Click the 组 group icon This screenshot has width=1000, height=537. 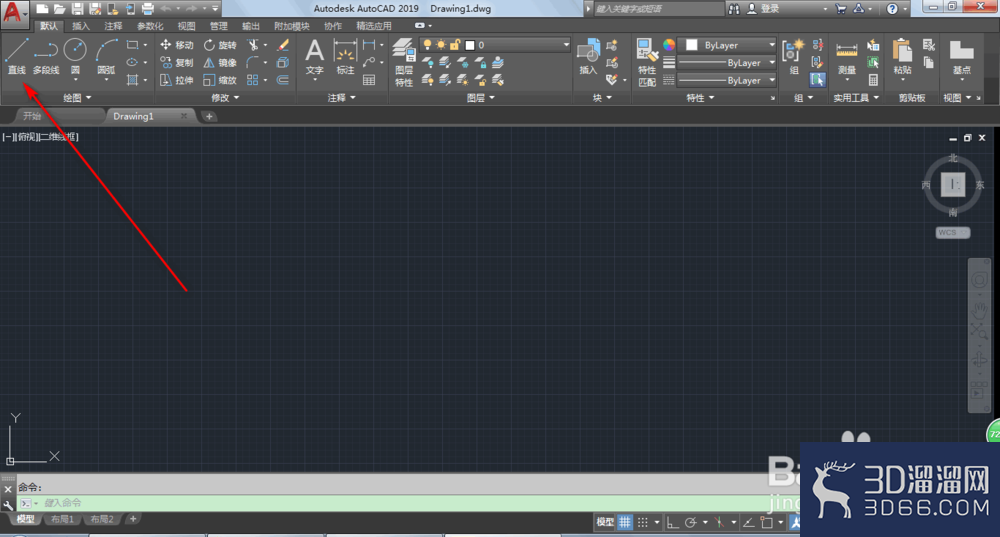tap(793, 56)
